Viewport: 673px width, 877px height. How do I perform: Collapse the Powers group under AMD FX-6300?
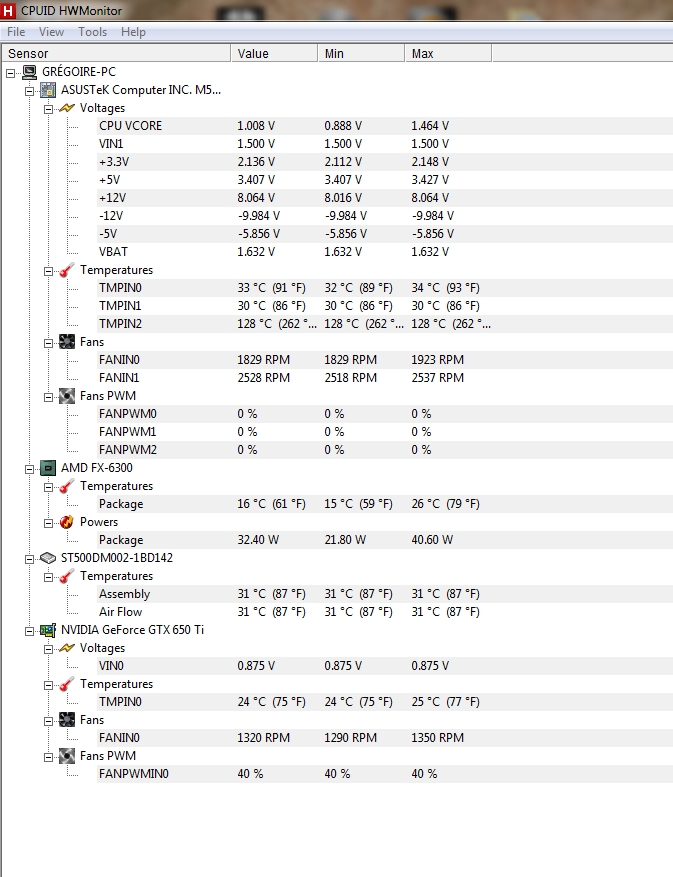(48, 524)
